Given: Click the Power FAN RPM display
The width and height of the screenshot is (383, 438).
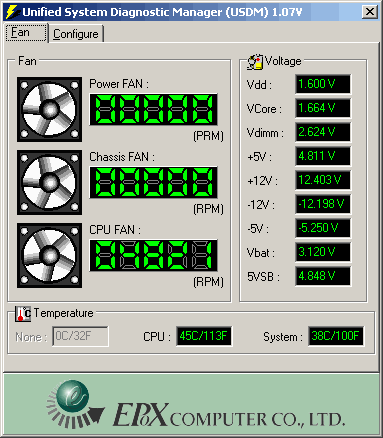Looking at the screenshot, I should 153,109.
